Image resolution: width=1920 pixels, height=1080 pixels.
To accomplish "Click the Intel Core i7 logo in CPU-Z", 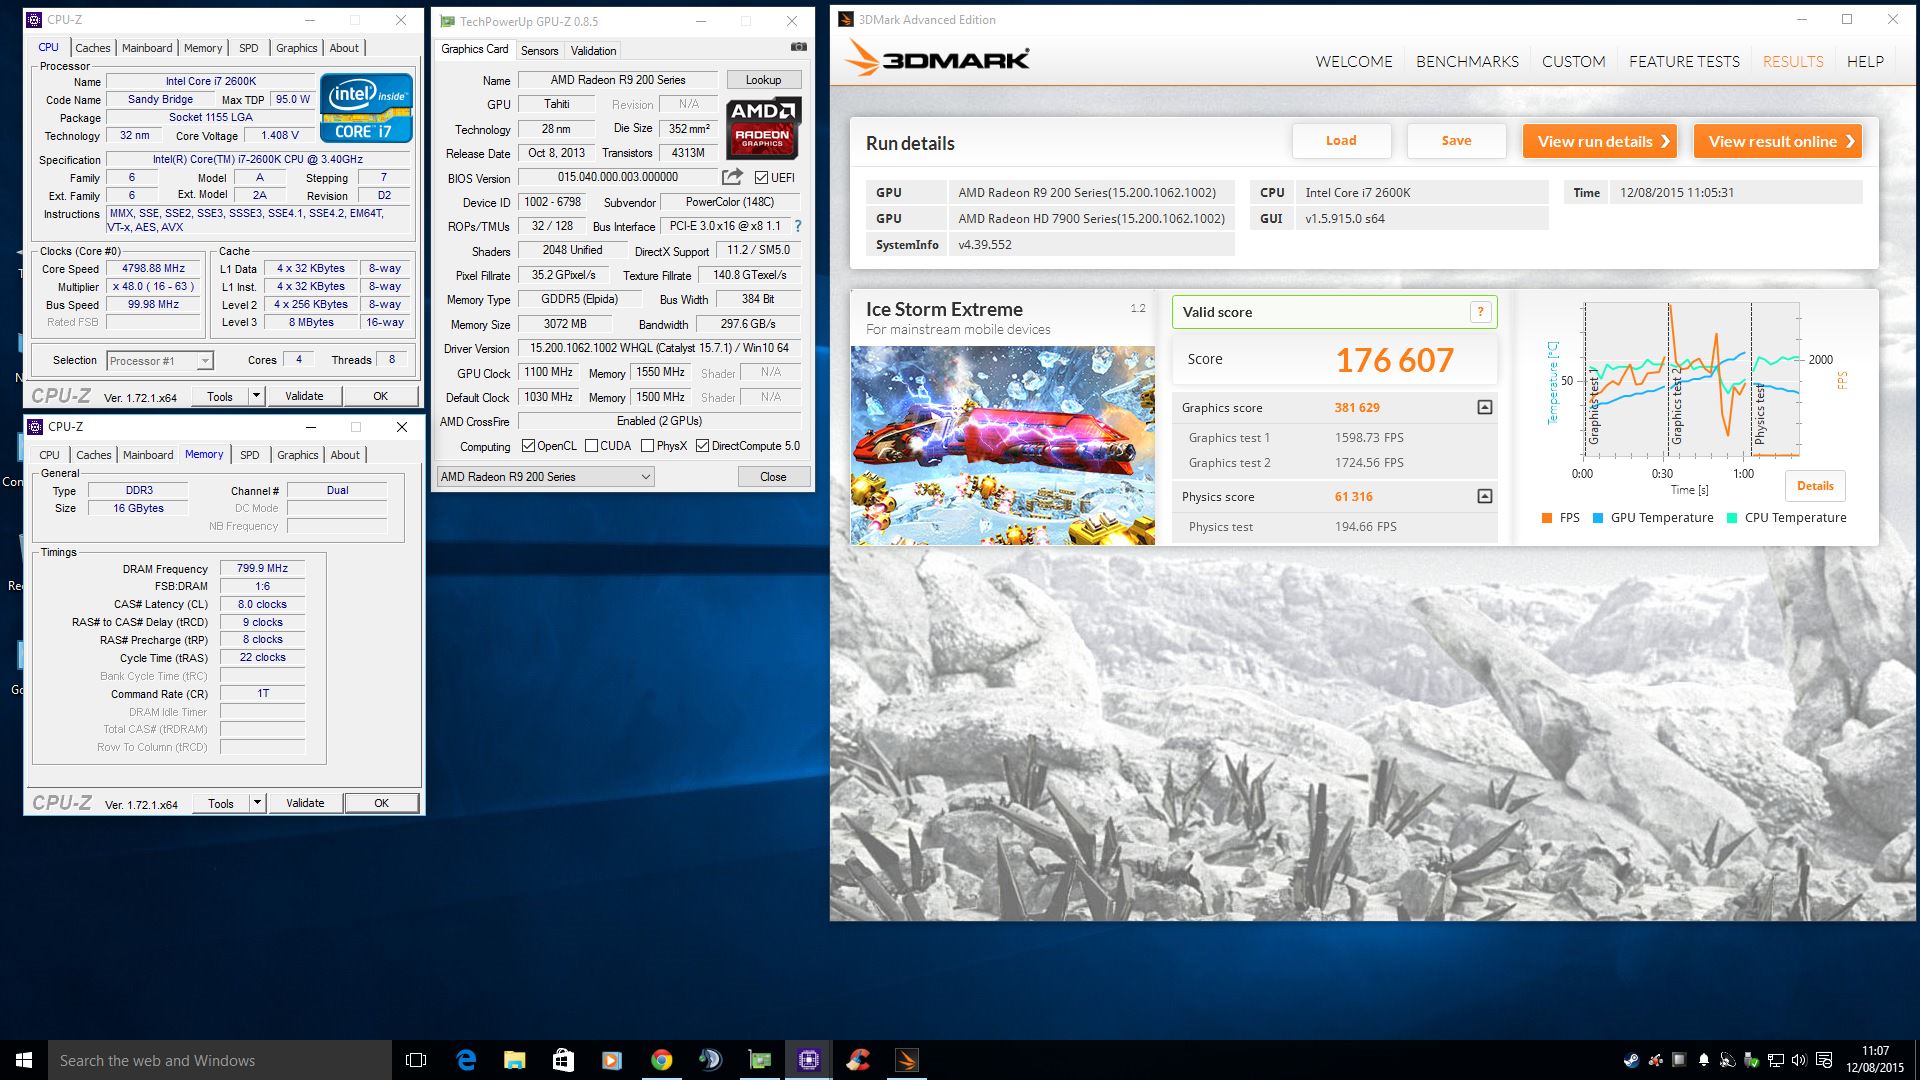I will [x=366, y=107].
